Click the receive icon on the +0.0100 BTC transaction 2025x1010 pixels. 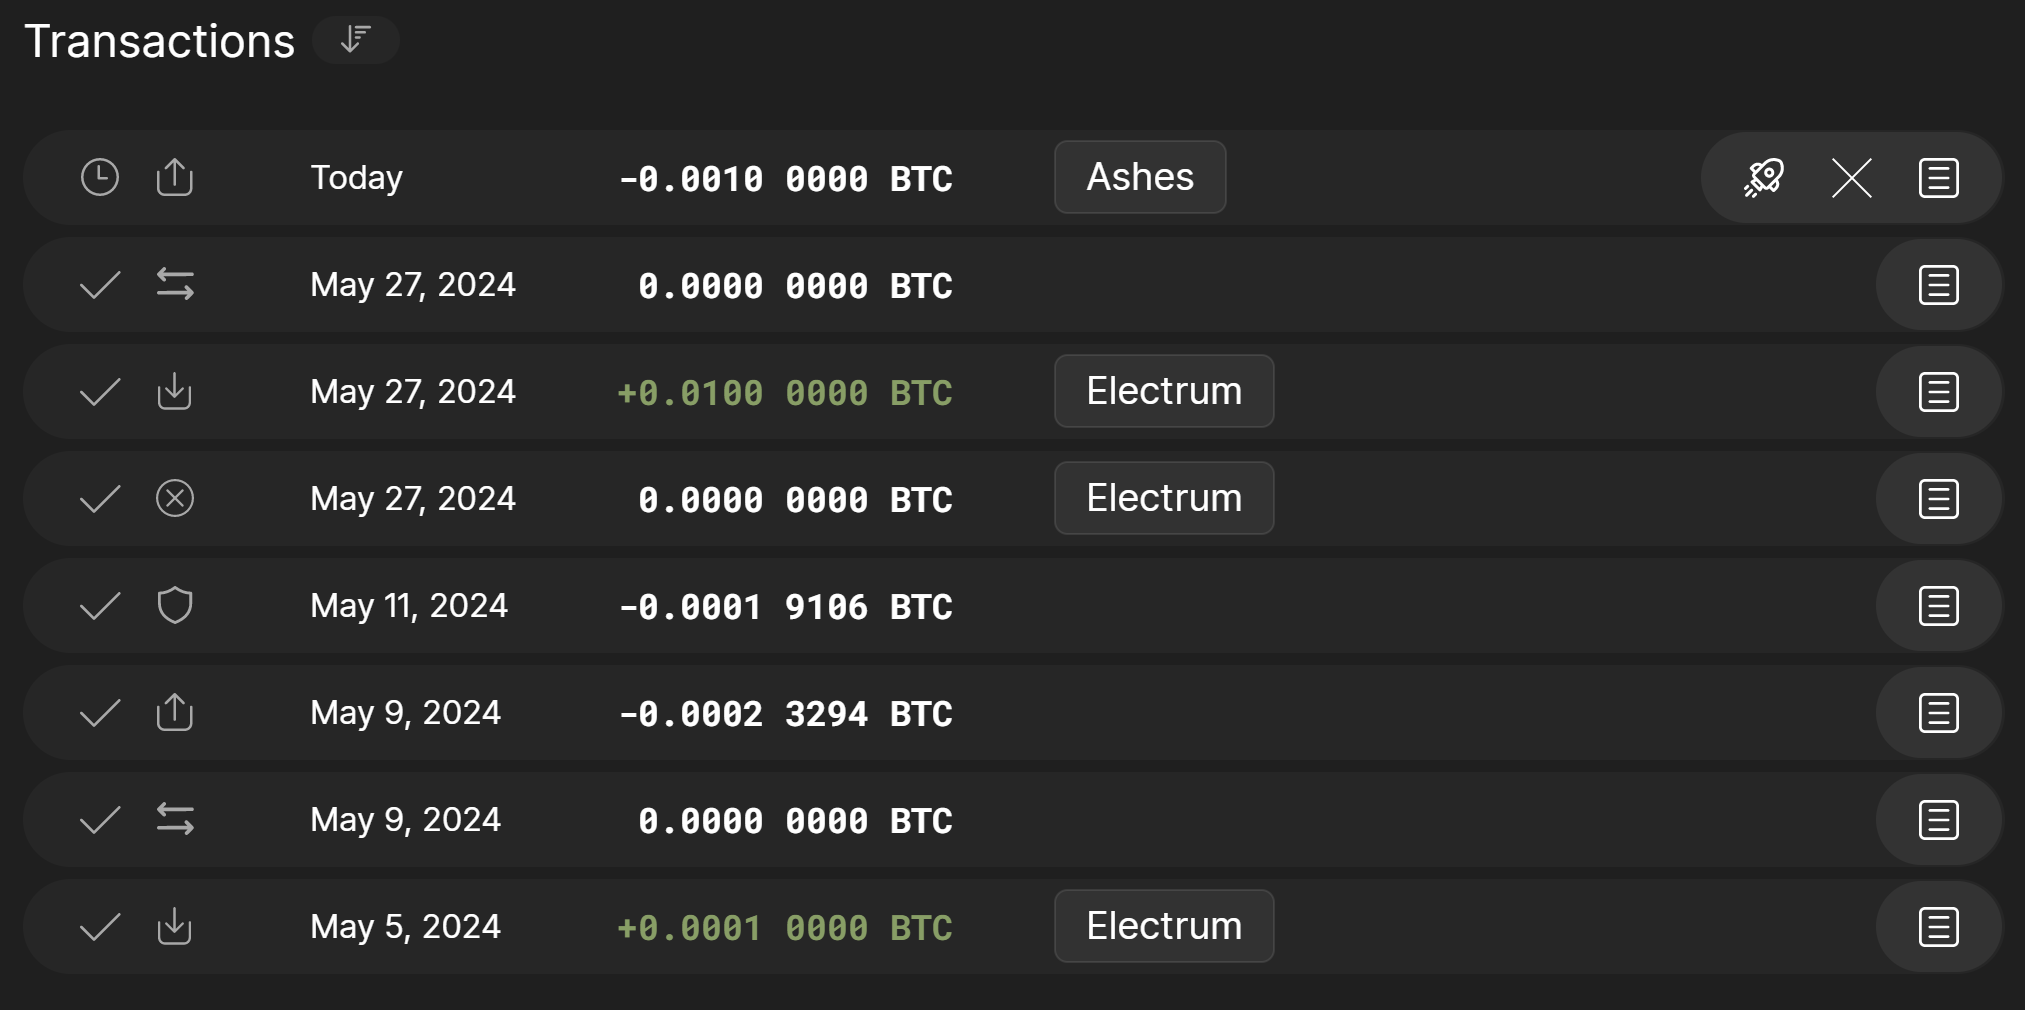[x=175, y=391]
